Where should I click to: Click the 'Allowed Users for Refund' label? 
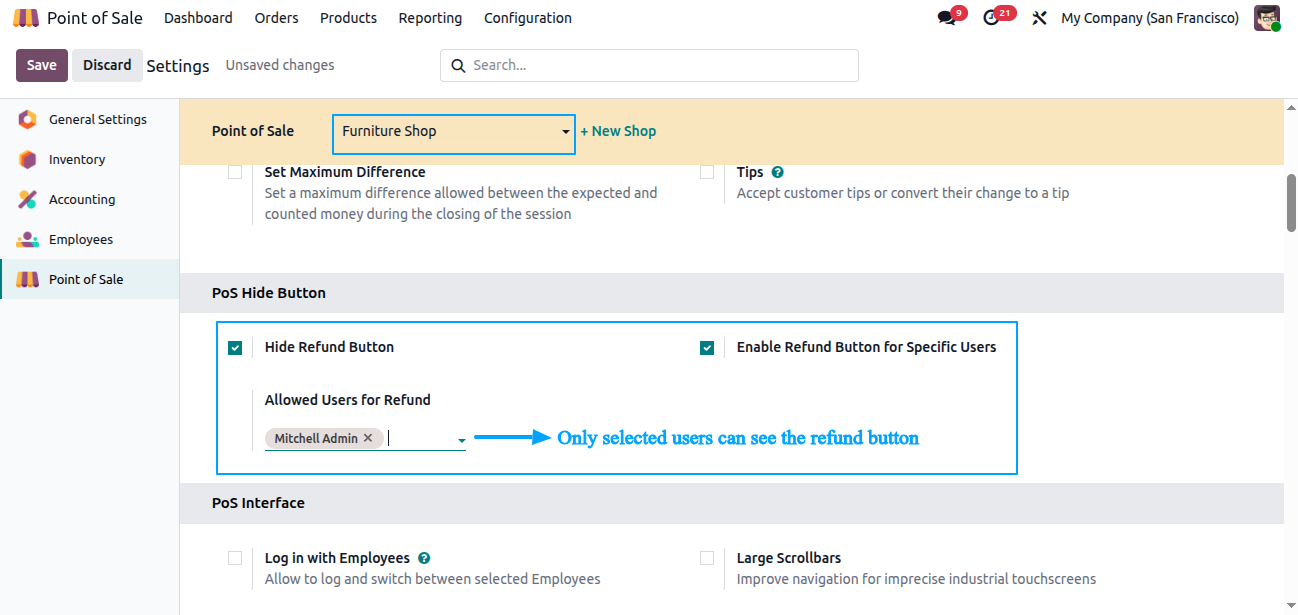[x=348, y=400]
